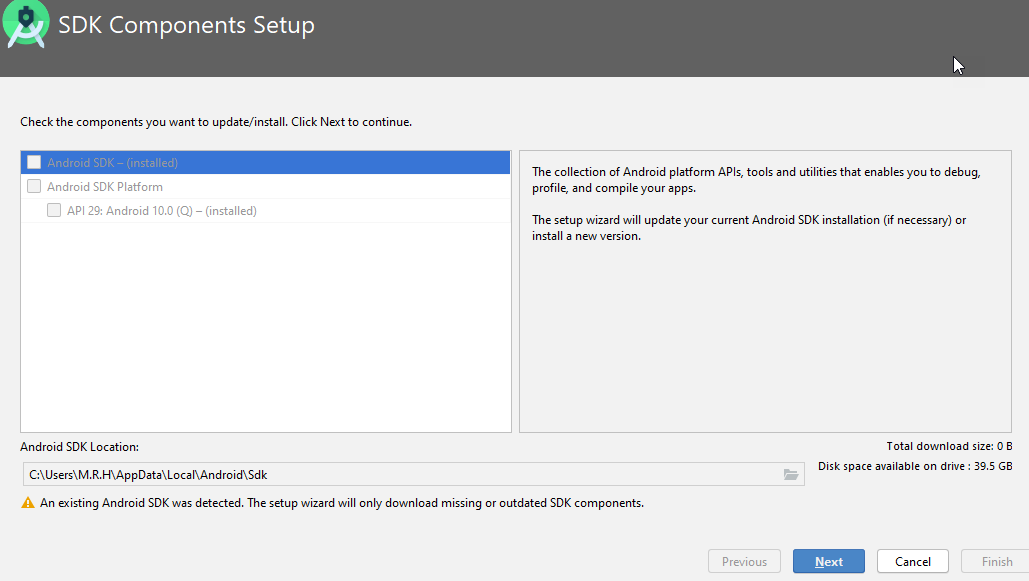Go back with the Previous button
The height and width of the screenshot is (581, 1029).
pos(744,561)
